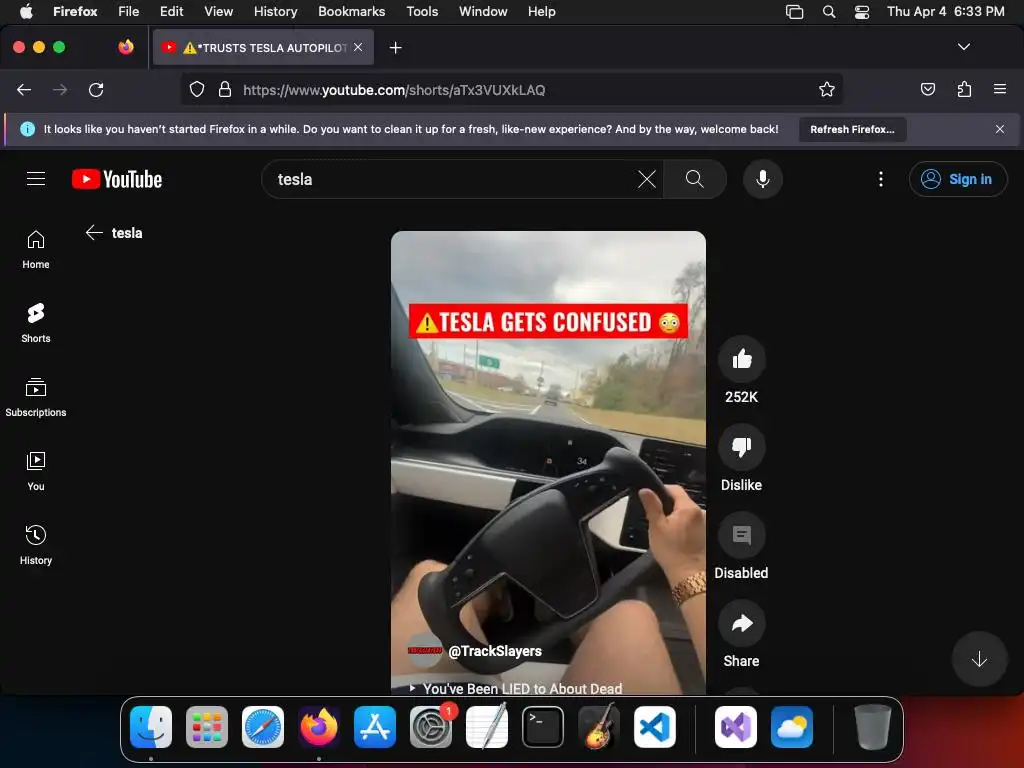The image size is (1024, 768).
Task: Open Shorts in sidebar
Action: (x=36, y=323)
